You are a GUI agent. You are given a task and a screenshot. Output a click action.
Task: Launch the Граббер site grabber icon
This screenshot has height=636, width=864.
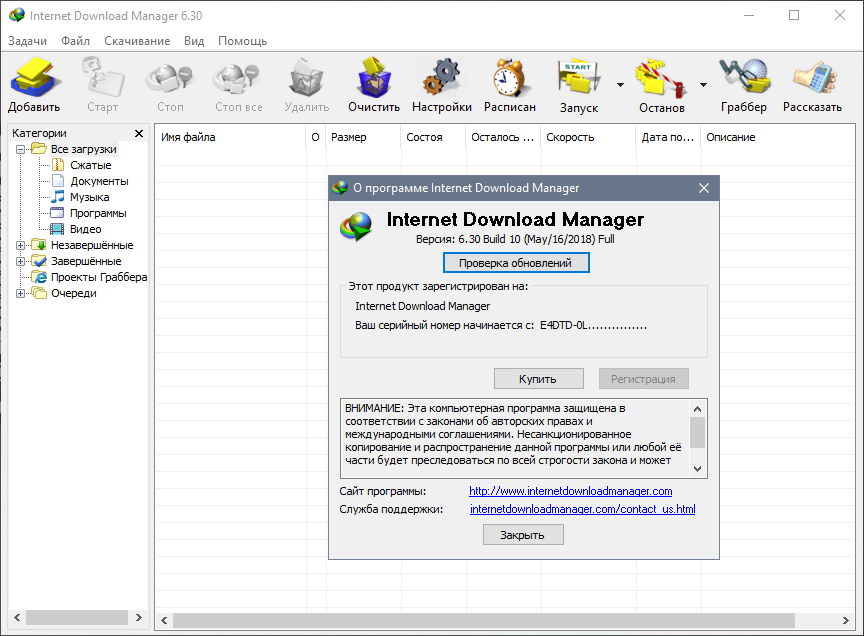click(x=744, y=76)
